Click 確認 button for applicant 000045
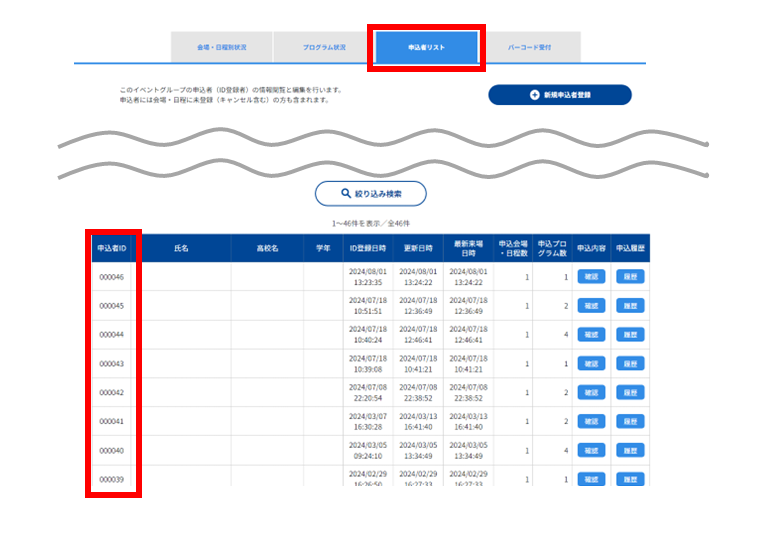The height and width of the screenshot is (535, 762). [591, 306]
